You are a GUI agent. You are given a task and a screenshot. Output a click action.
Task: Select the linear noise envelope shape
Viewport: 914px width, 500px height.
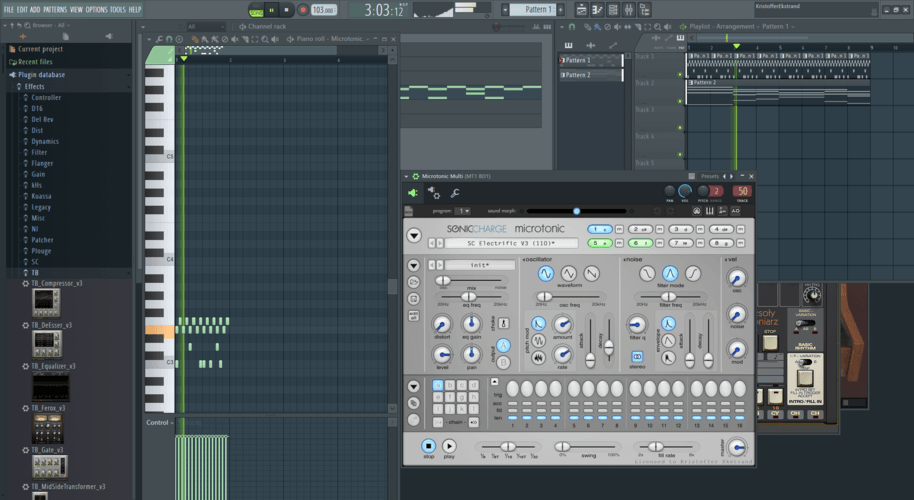(x=669, y=340)
